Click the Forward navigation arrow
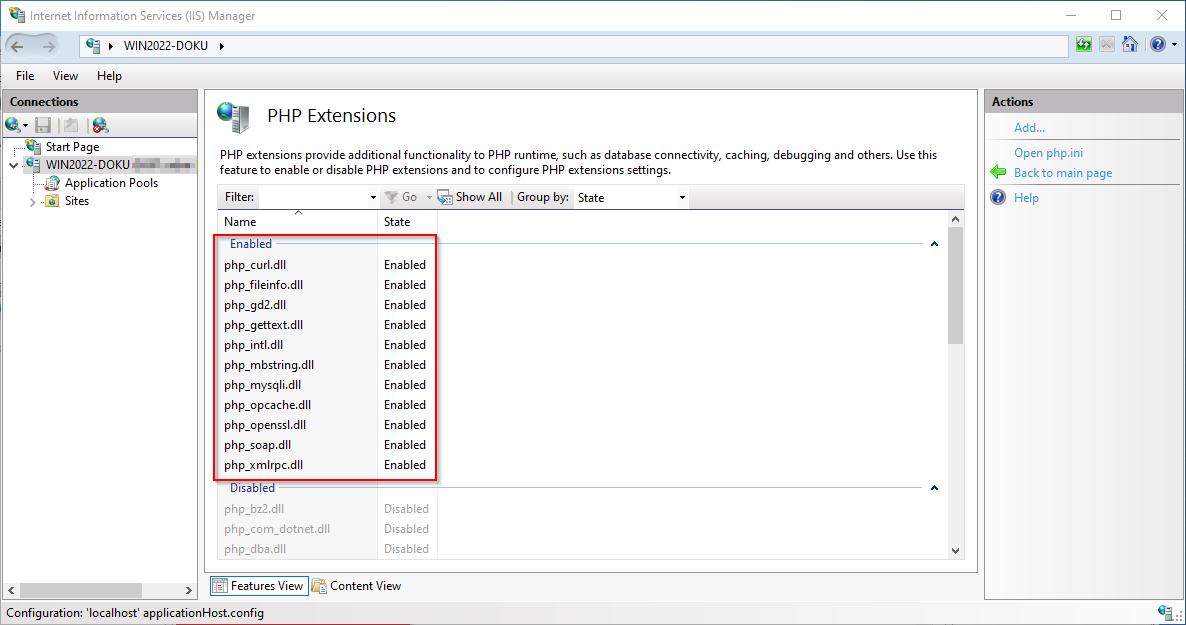The height and width of the screenshot is (625, 1186). tap(49, 47)
